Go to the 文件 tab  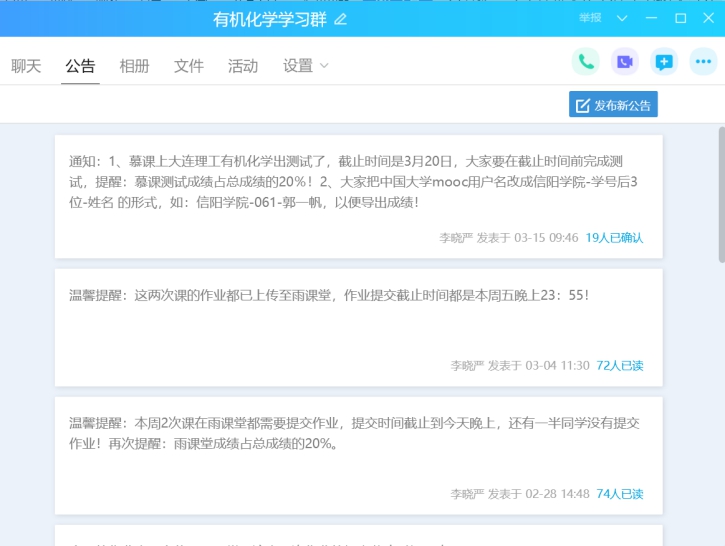188,66
